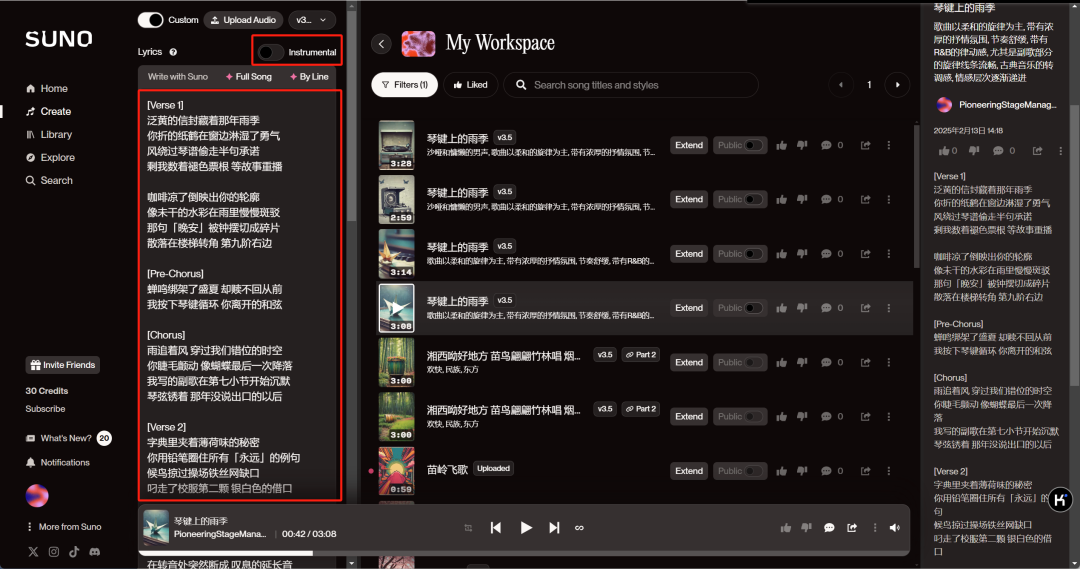Image resolution: width=1080 pixels, height=569 pixels.
Task: Open Notifications
Action: tap(58, 463)
